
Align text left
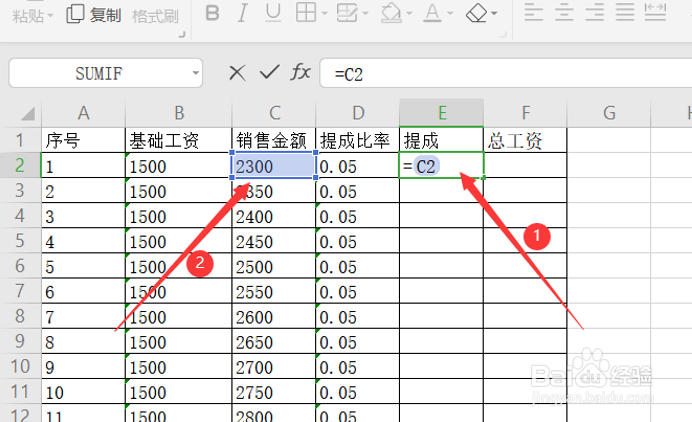pyautogui.click(x=534, y=12)
